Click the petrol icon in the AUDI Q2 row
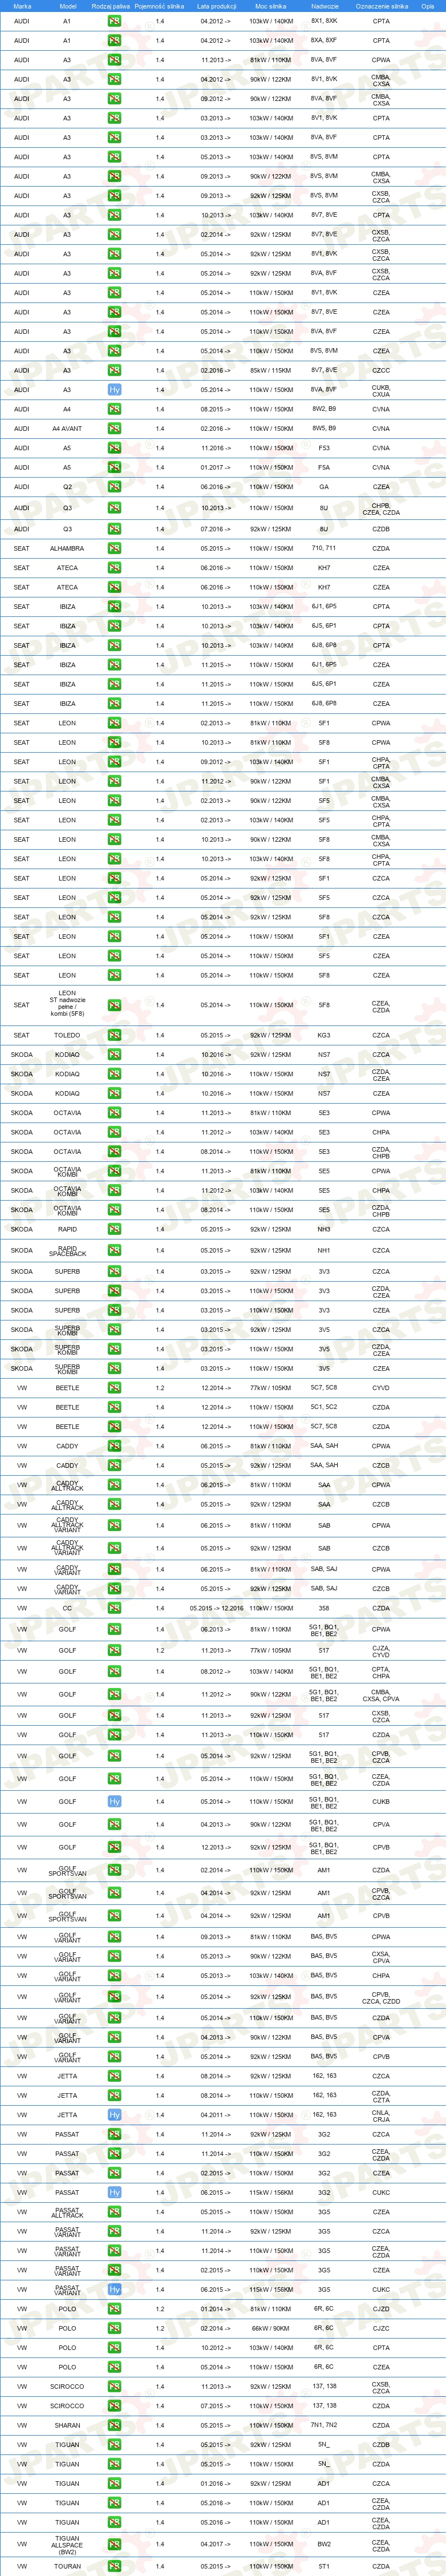 (114, 487)
